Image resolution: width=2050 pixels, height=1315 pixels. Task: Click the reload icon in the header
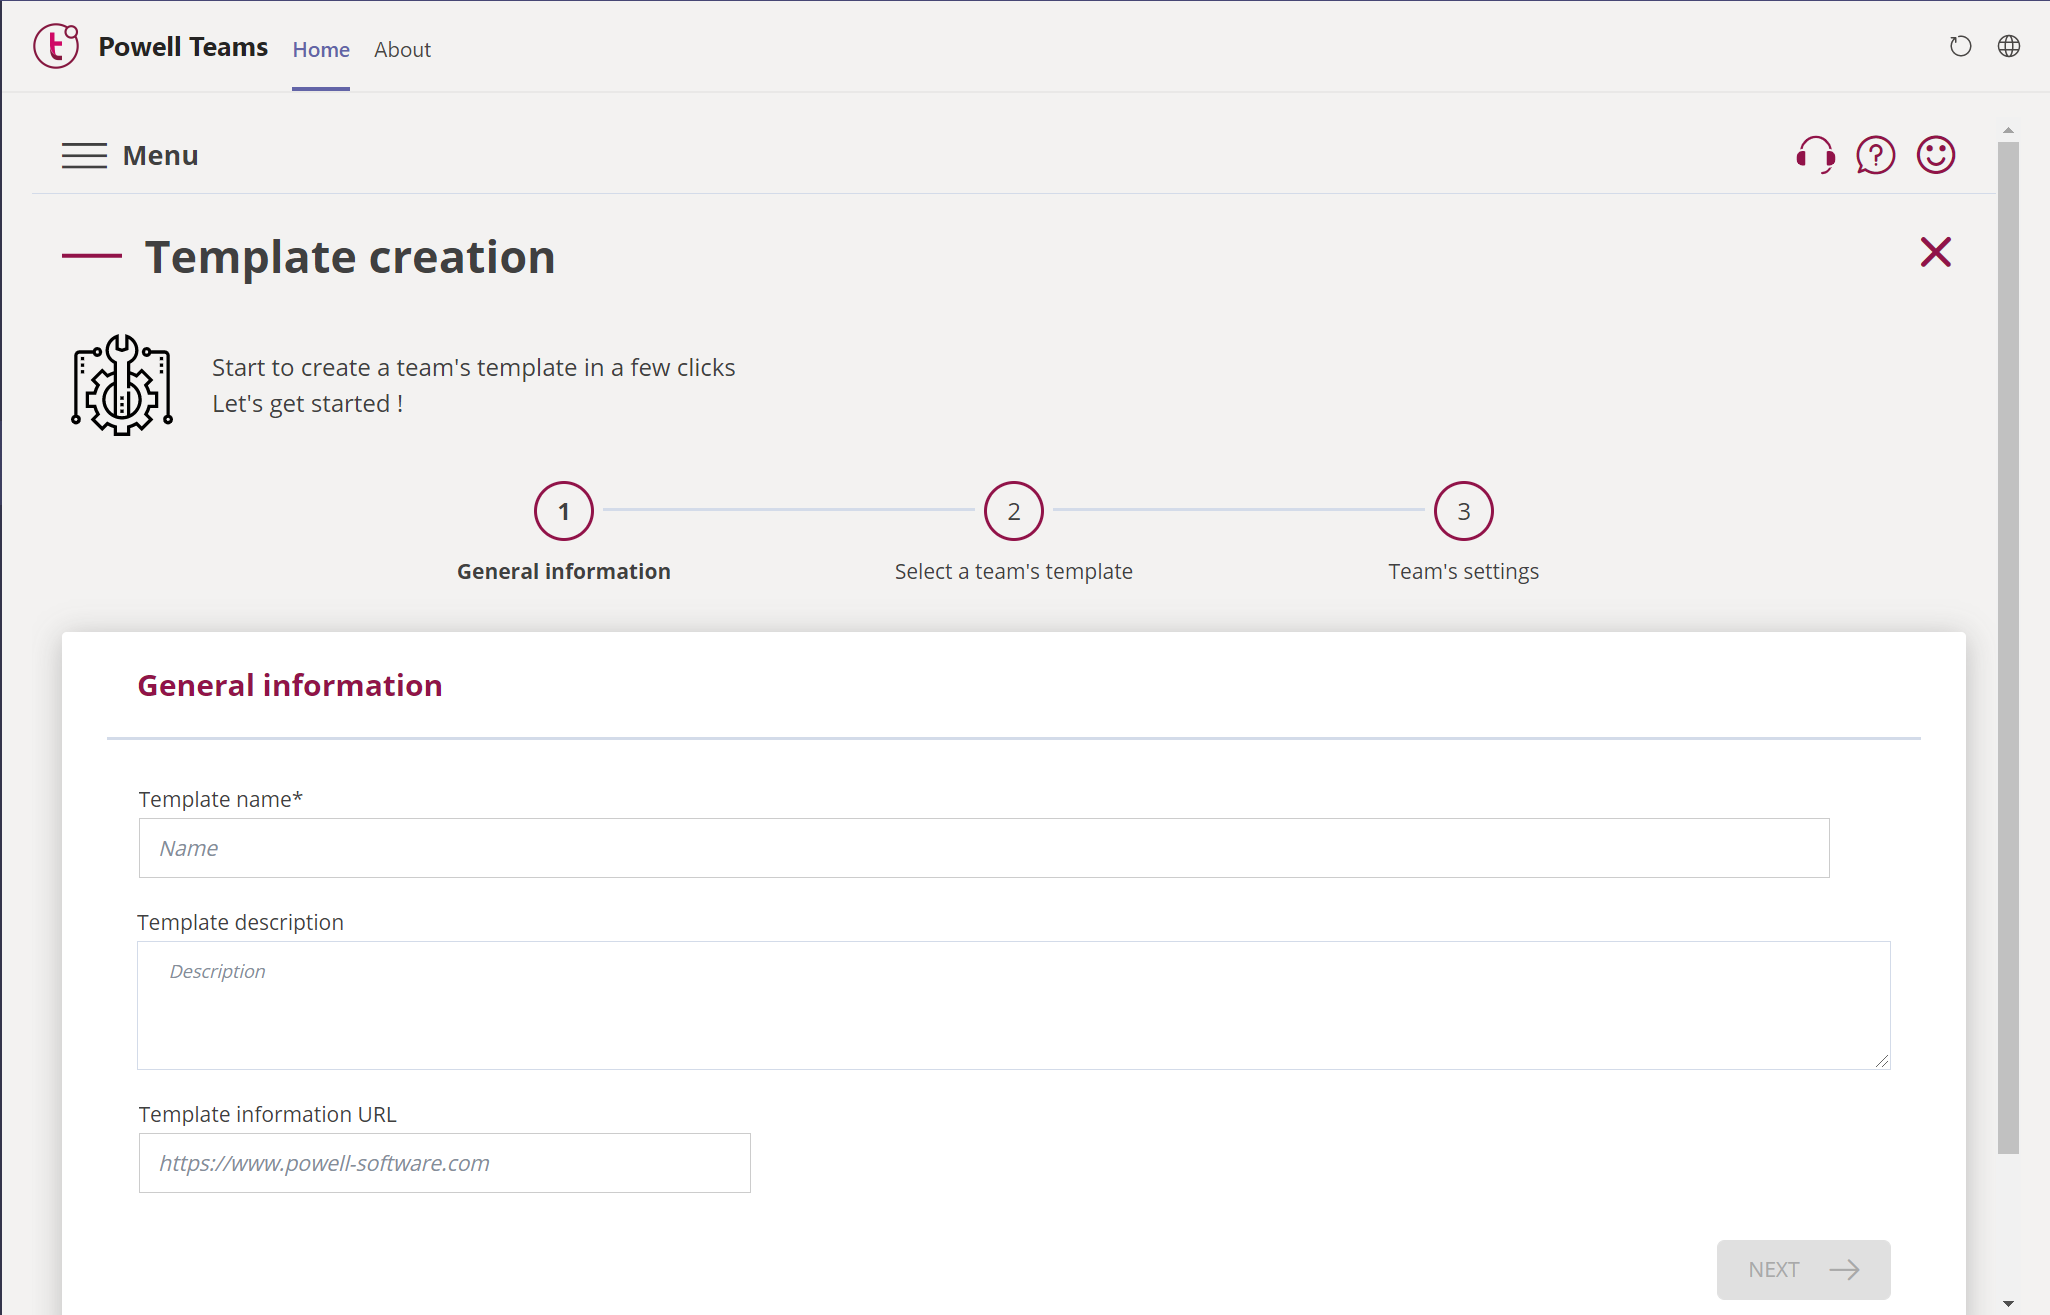(x=1960, y=46)
